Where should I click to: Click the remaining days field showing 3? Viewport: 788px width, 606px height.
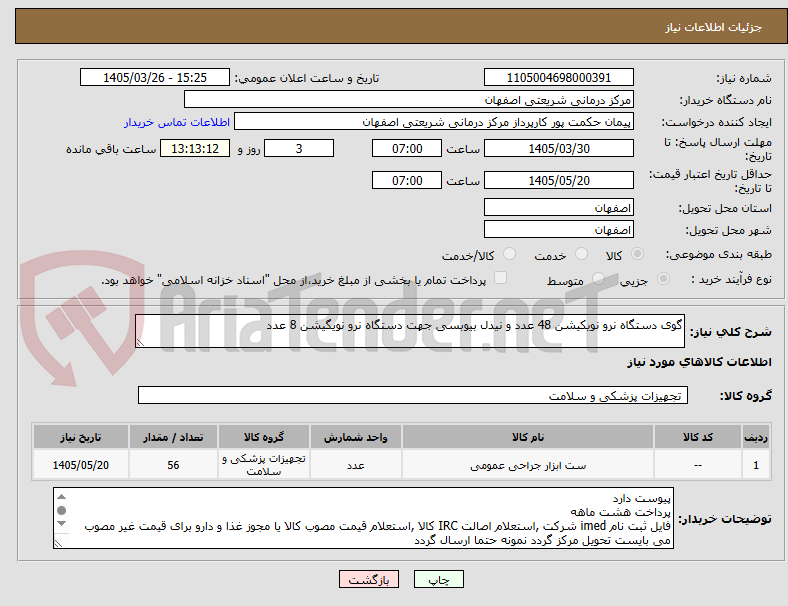point(299,149)
